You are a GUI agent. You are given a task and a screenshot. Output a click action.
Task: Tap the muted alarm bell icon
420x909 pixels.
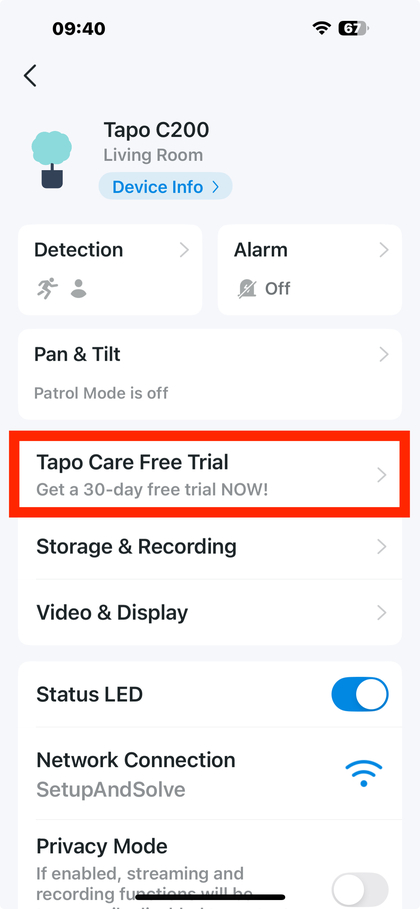tap(247, 288)
